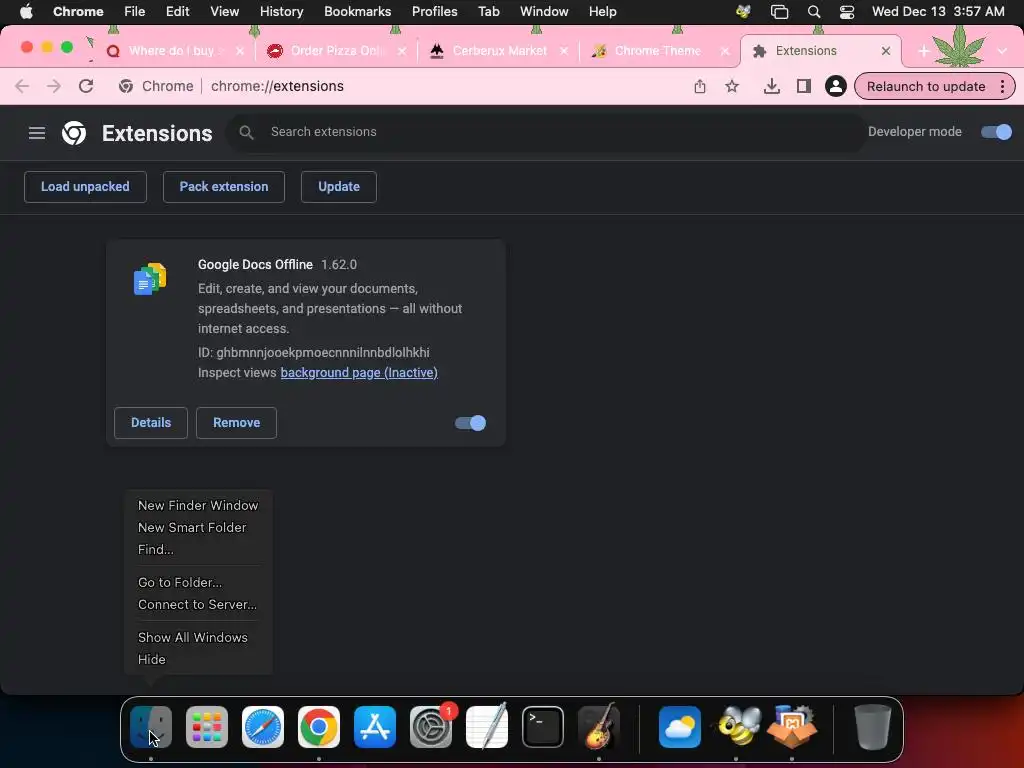Click Pack extension button

pyautogui.click(x=224, y=187)
